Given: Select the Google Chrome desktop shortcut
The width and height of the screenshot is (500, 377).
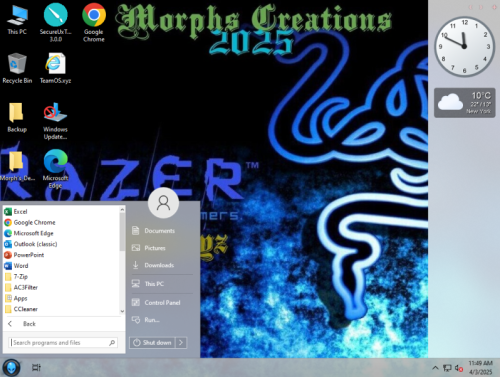Looking at the screenshot, I should 94,22.
